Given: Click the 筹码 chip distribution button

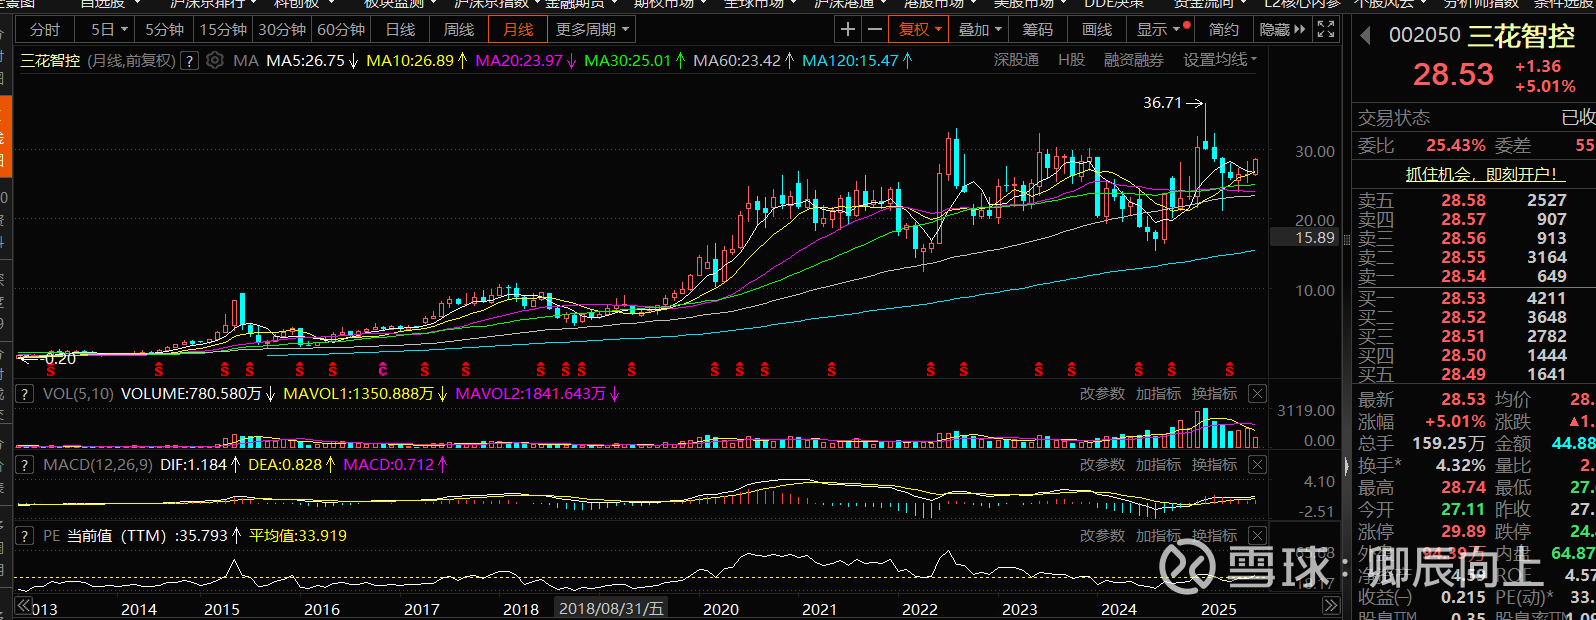Looking at the screenshot, I should coord(1037,29).
